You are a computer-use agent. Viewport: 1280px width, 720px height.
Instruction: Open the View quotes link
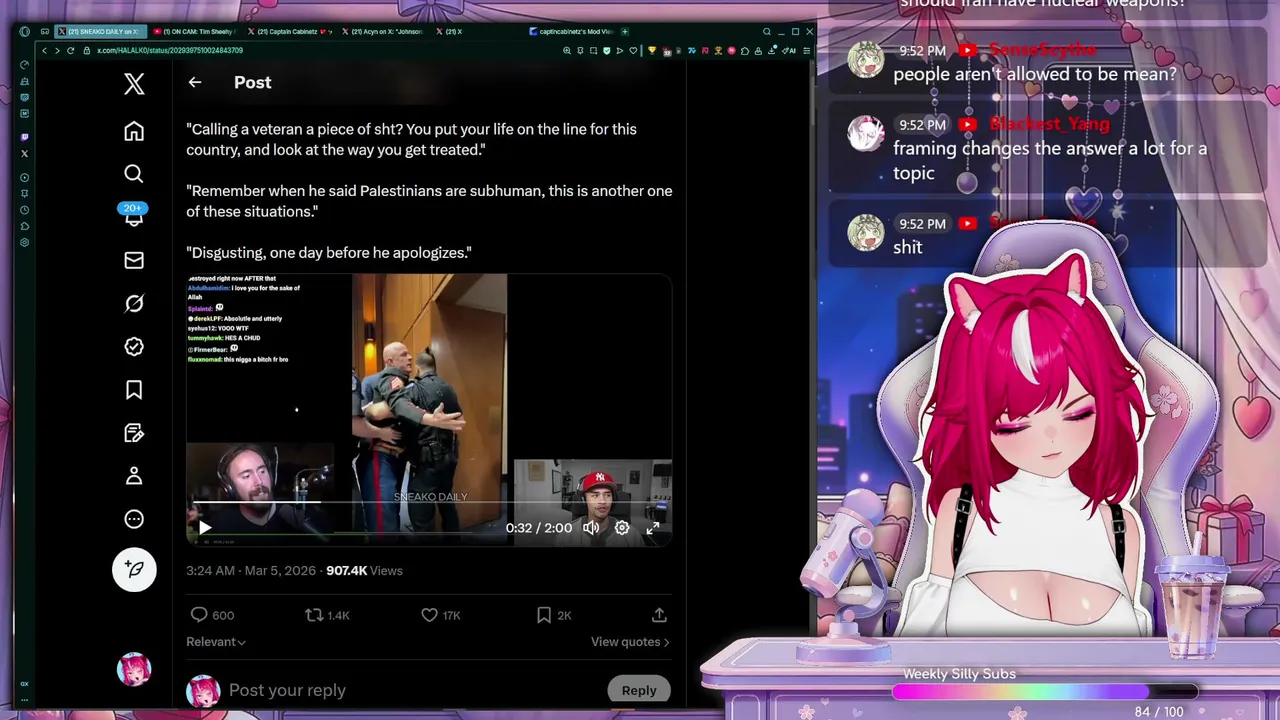click(630, 642)
